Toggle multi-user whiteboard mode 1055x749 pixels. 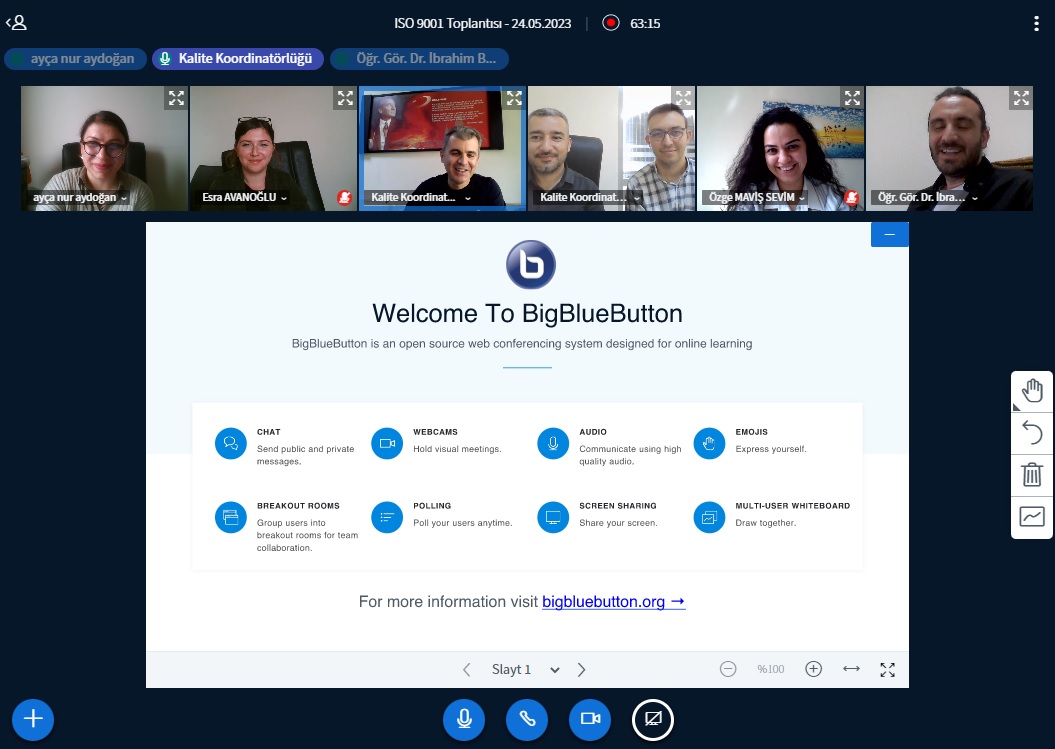1031,517
